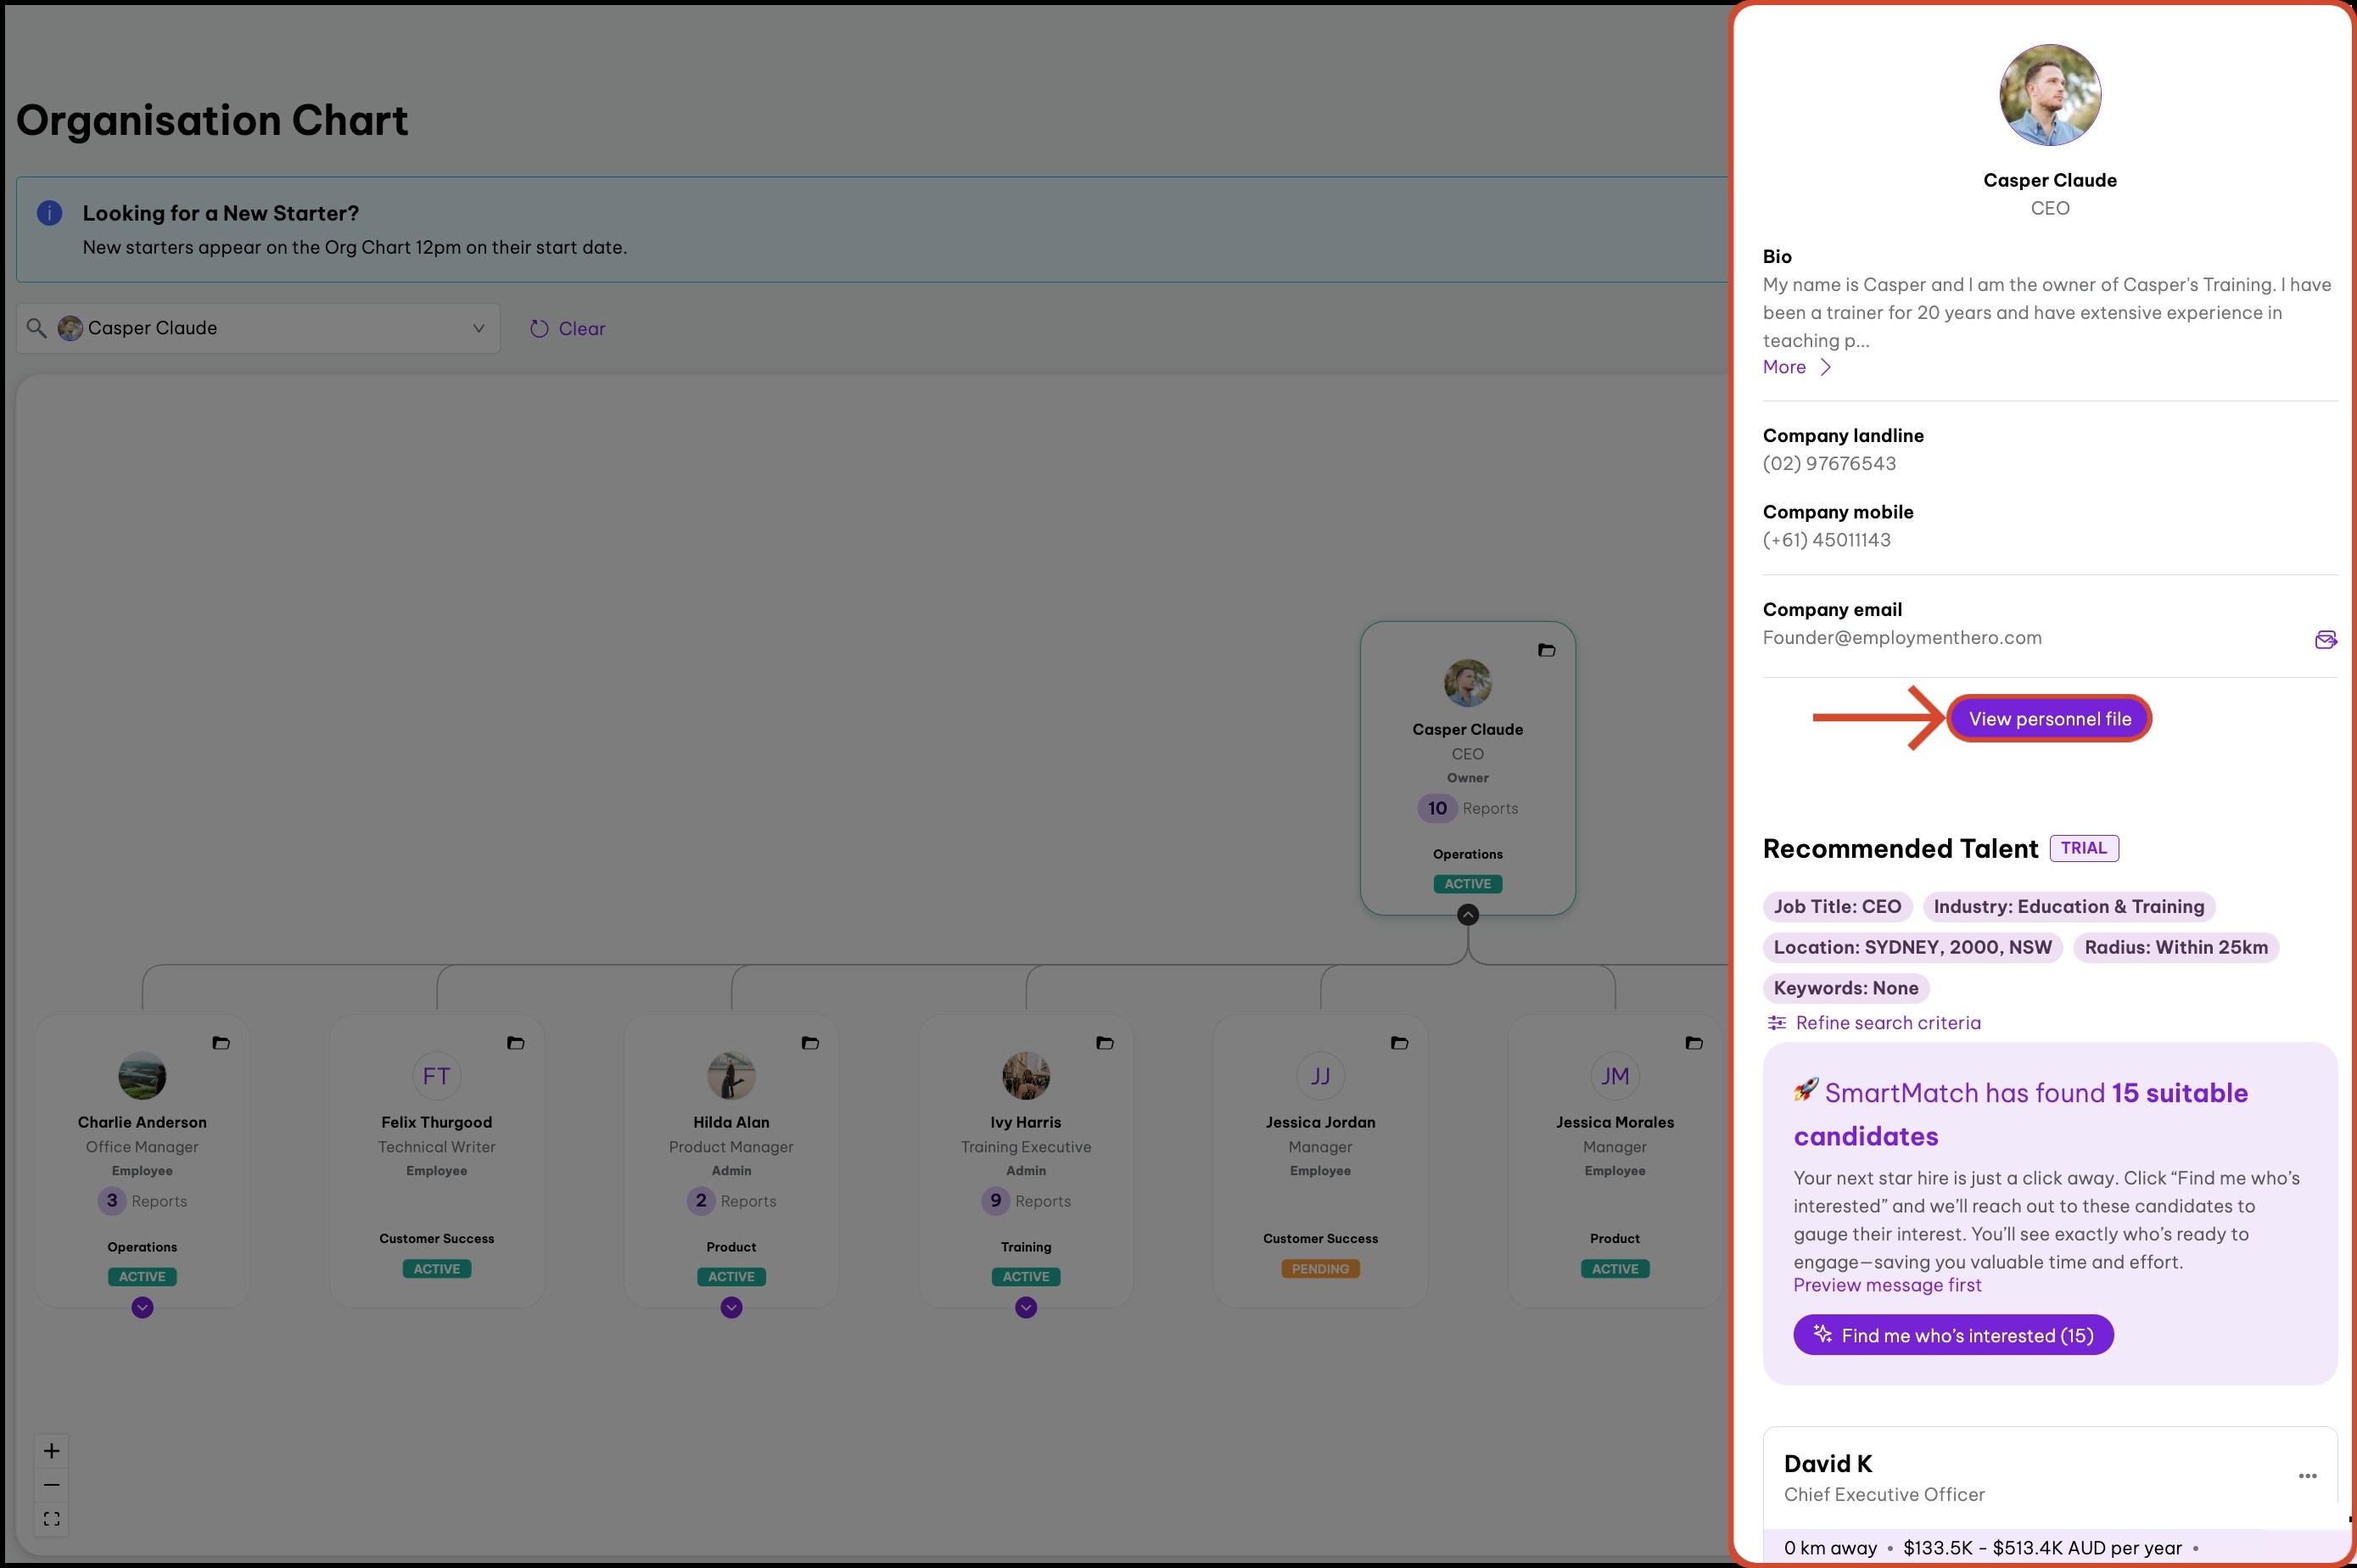
Task: Click Find me who's interested (15)
Action: (x=1952, y=1335)
